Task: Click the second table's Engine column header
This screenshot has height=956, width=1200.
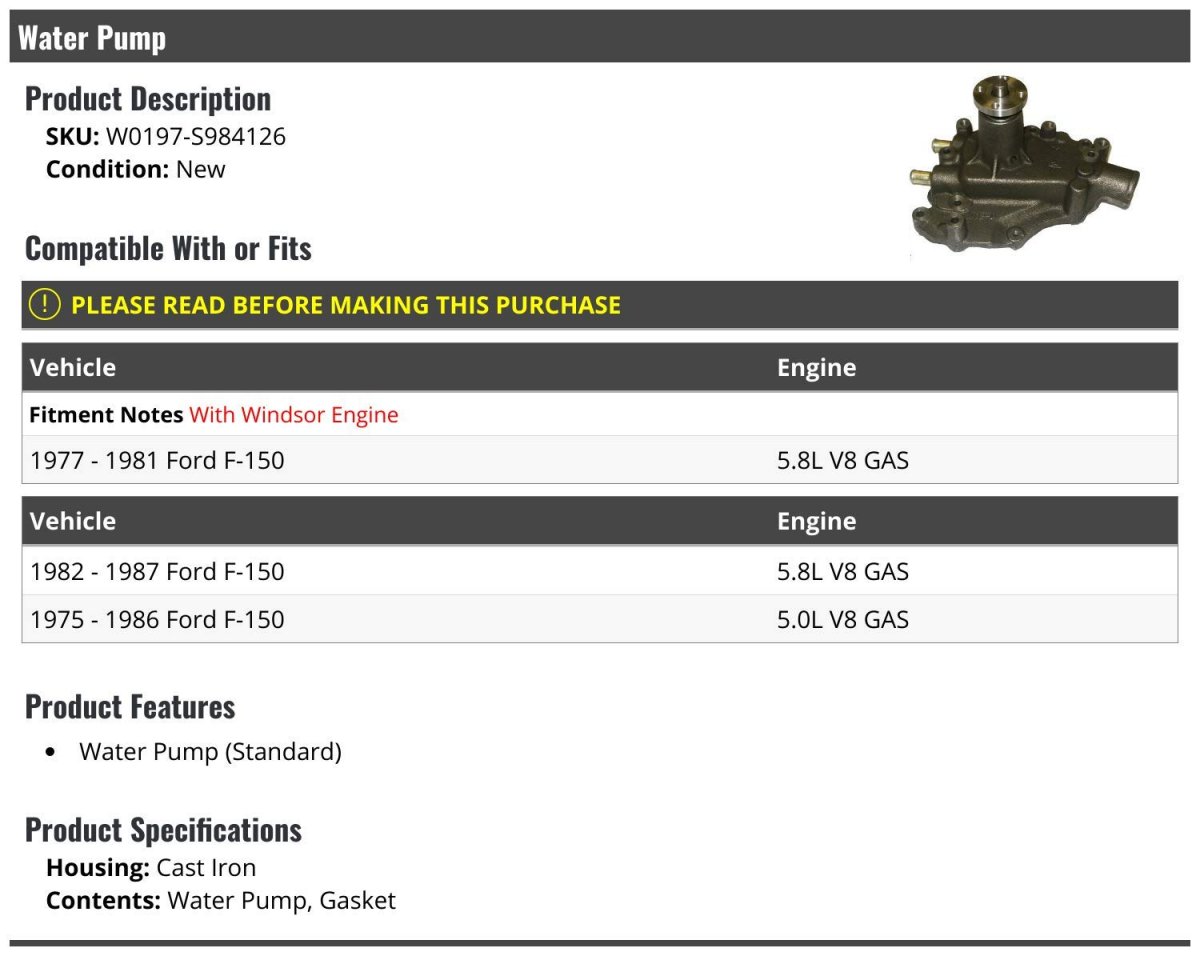Action: point(817,521)
